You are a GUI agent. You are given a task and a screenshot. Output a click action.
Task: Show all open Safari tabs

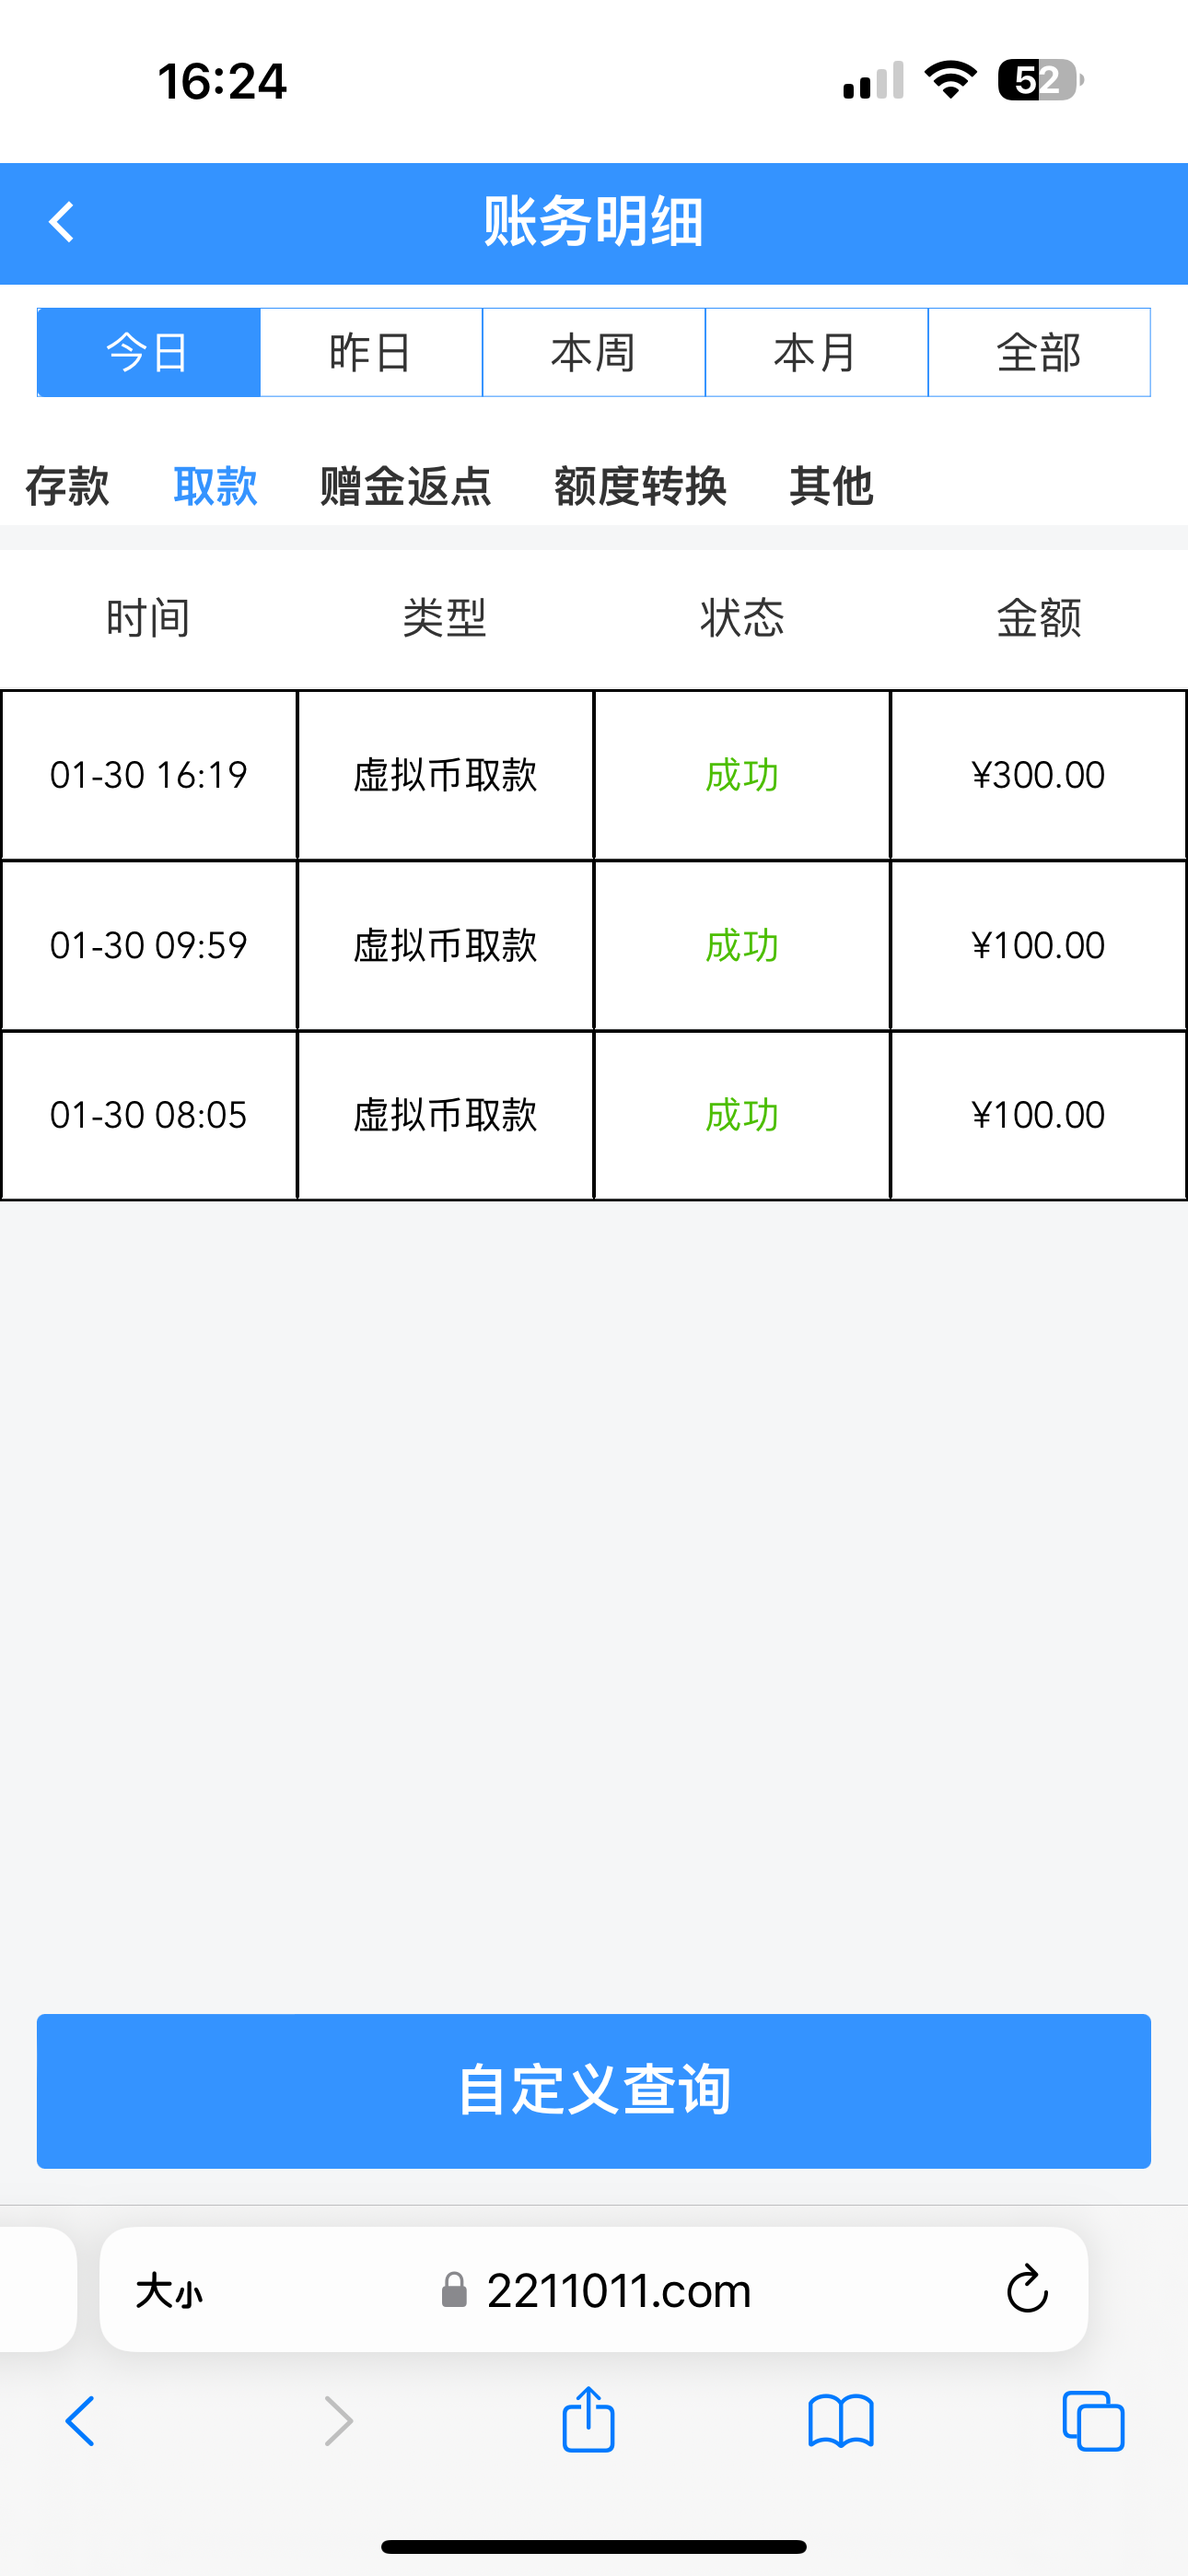click(1092, 2421)
